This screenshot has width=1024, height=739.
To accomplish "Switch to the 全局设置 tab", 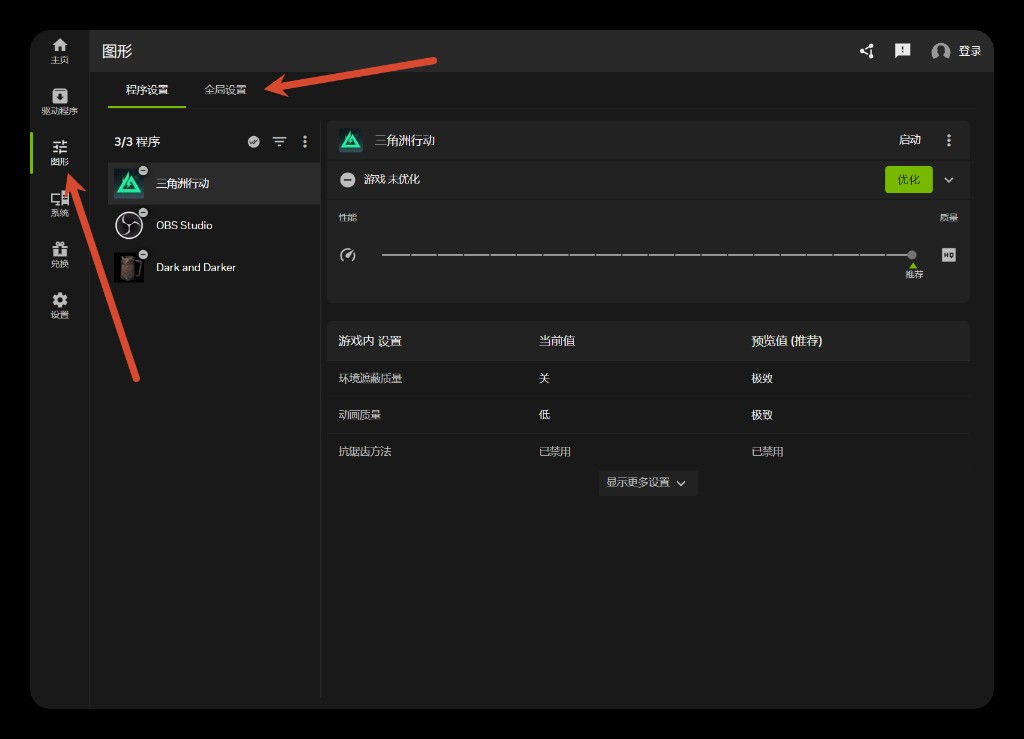I will click(x=225, y=89).
